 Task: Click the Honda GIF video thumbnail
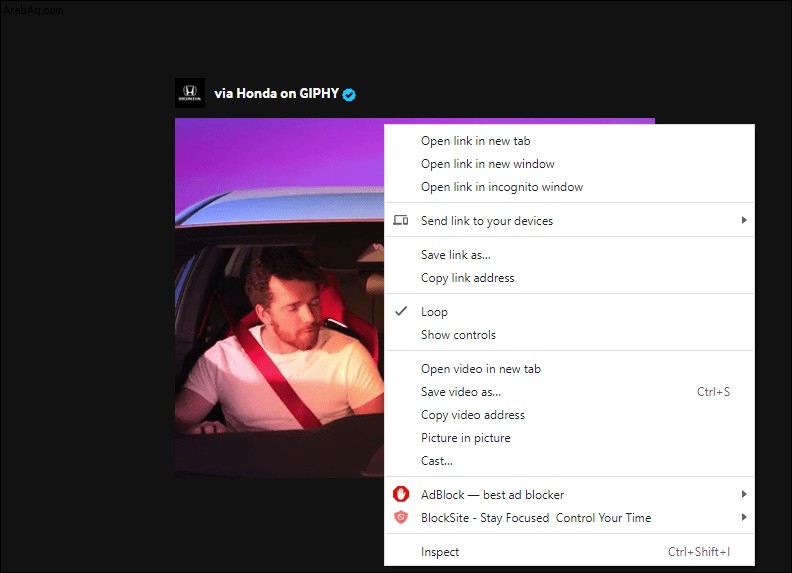point(279,298)
